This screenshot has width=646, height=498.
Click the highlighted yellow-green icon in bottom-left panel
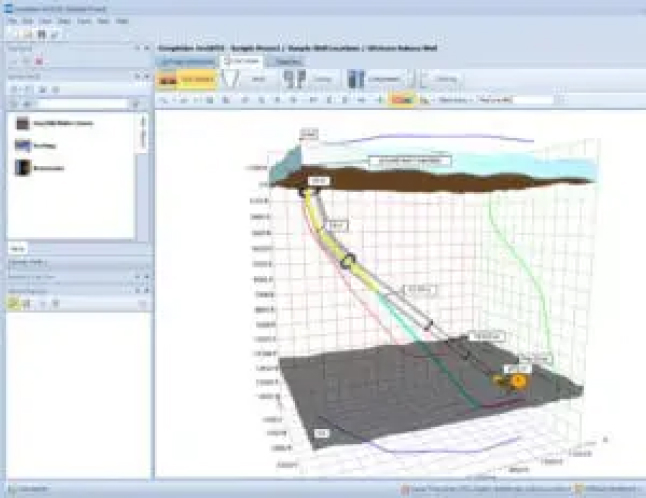13,302
